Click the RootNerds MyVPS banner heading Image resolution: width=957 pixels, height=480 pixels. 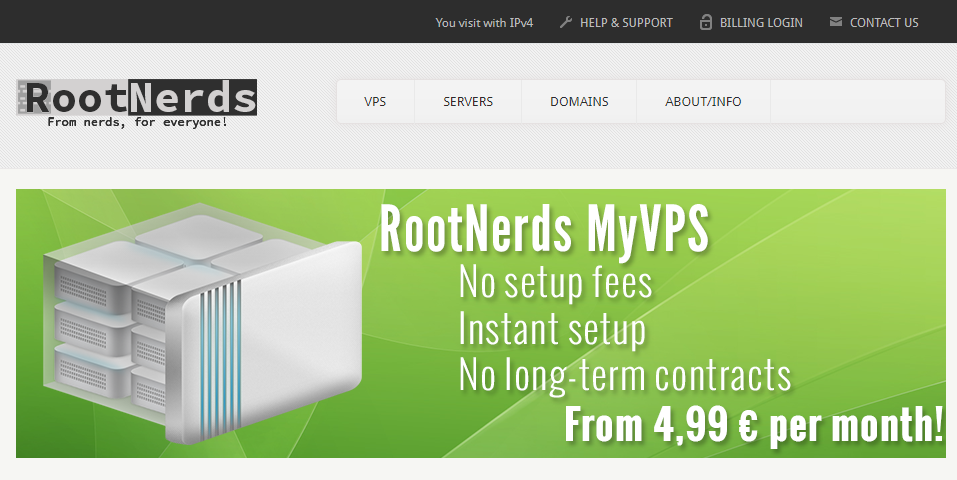(544, 230)
